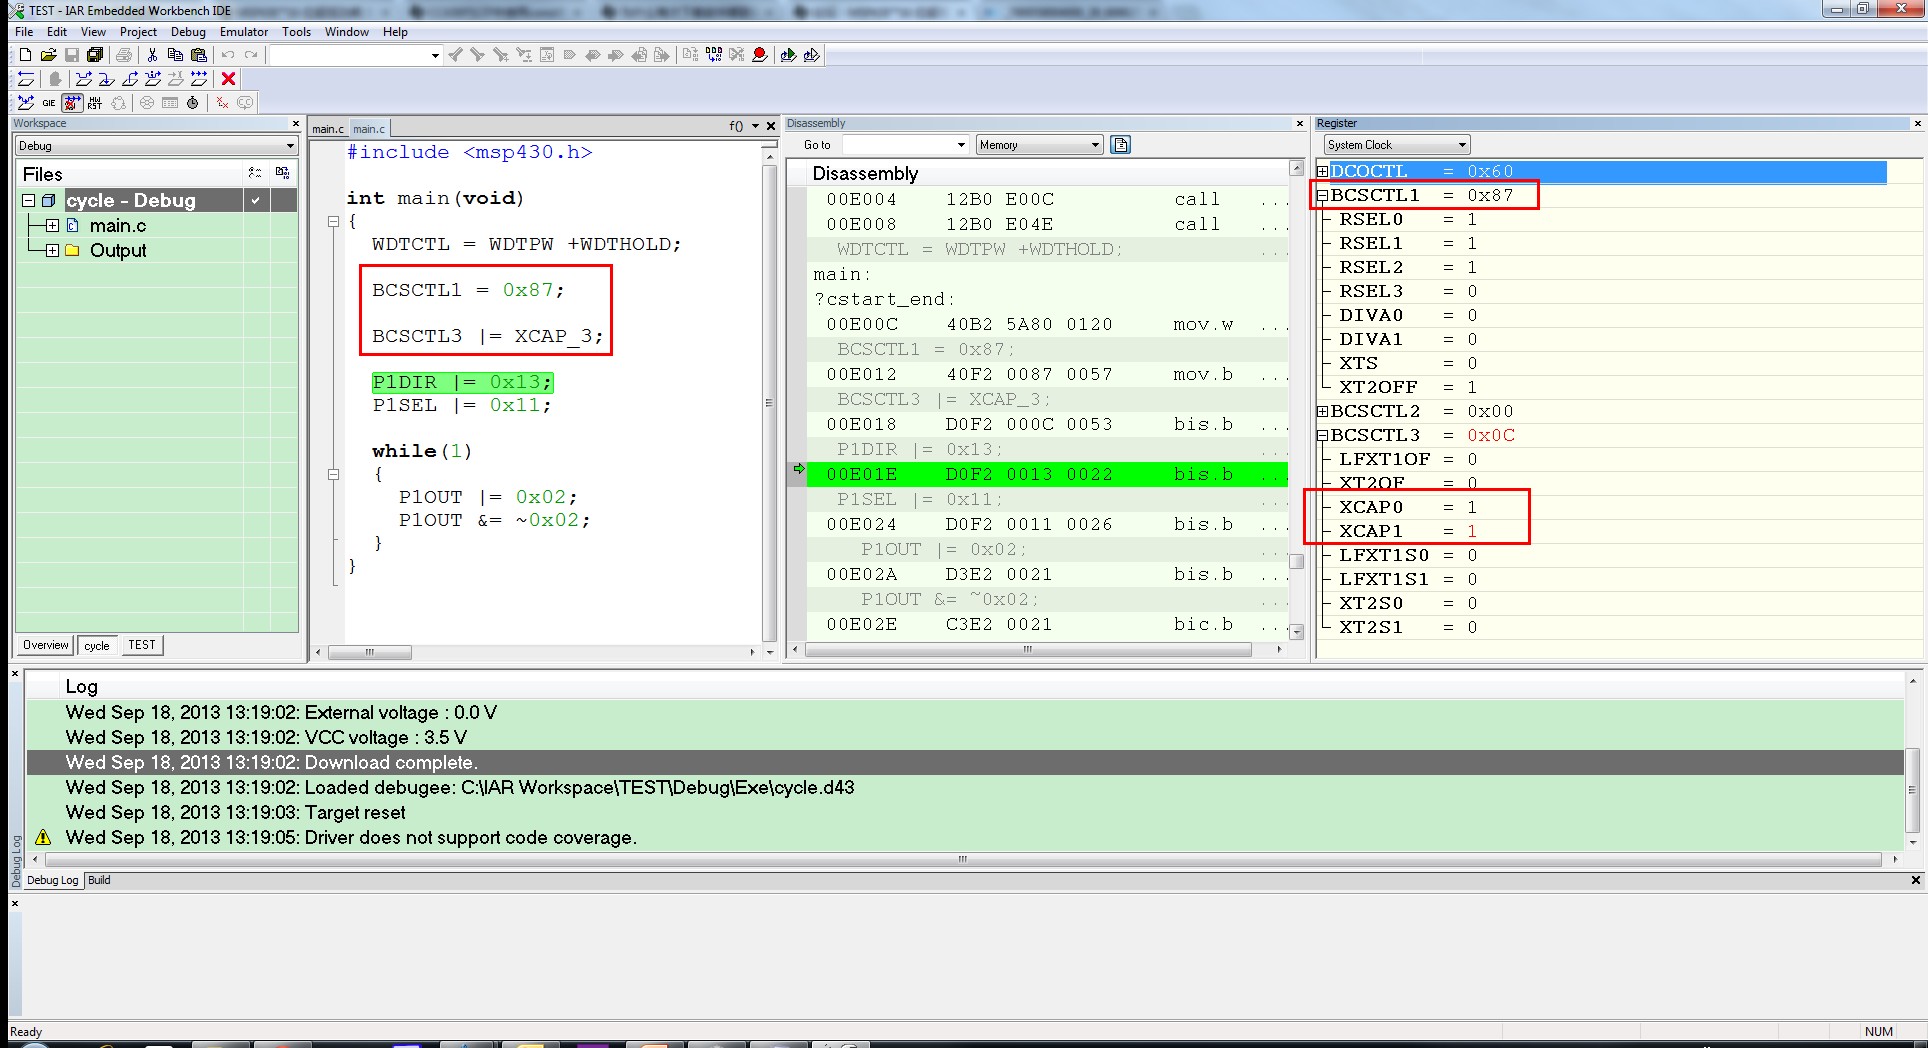Close the Workspace panel

point(296,124)
